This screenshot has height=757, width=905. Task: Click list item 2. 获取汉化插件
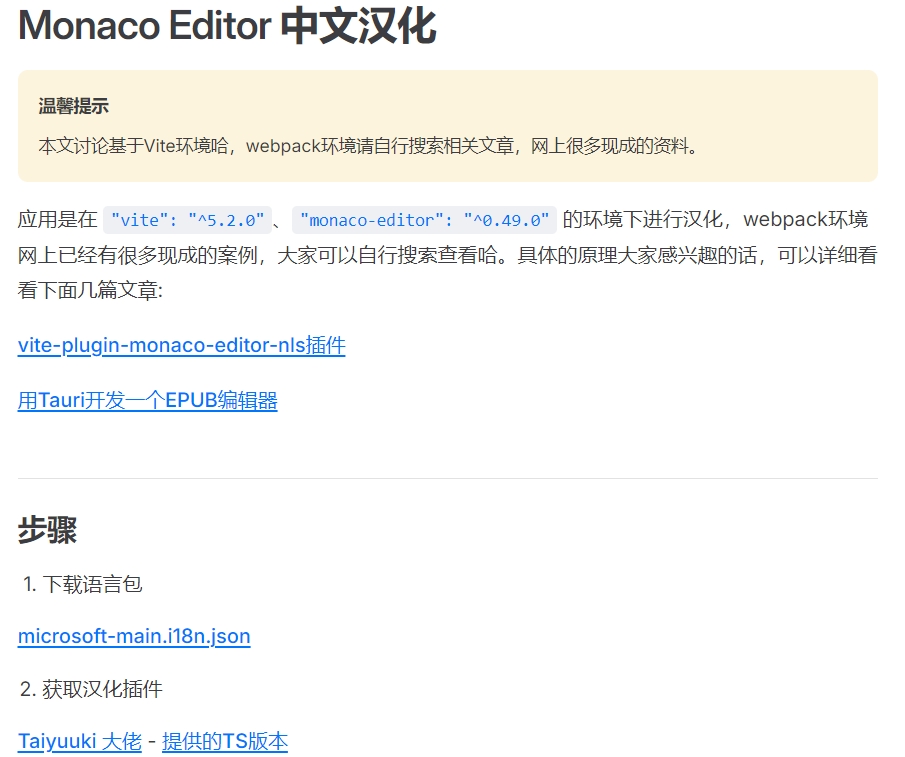(x=91, y=689)
